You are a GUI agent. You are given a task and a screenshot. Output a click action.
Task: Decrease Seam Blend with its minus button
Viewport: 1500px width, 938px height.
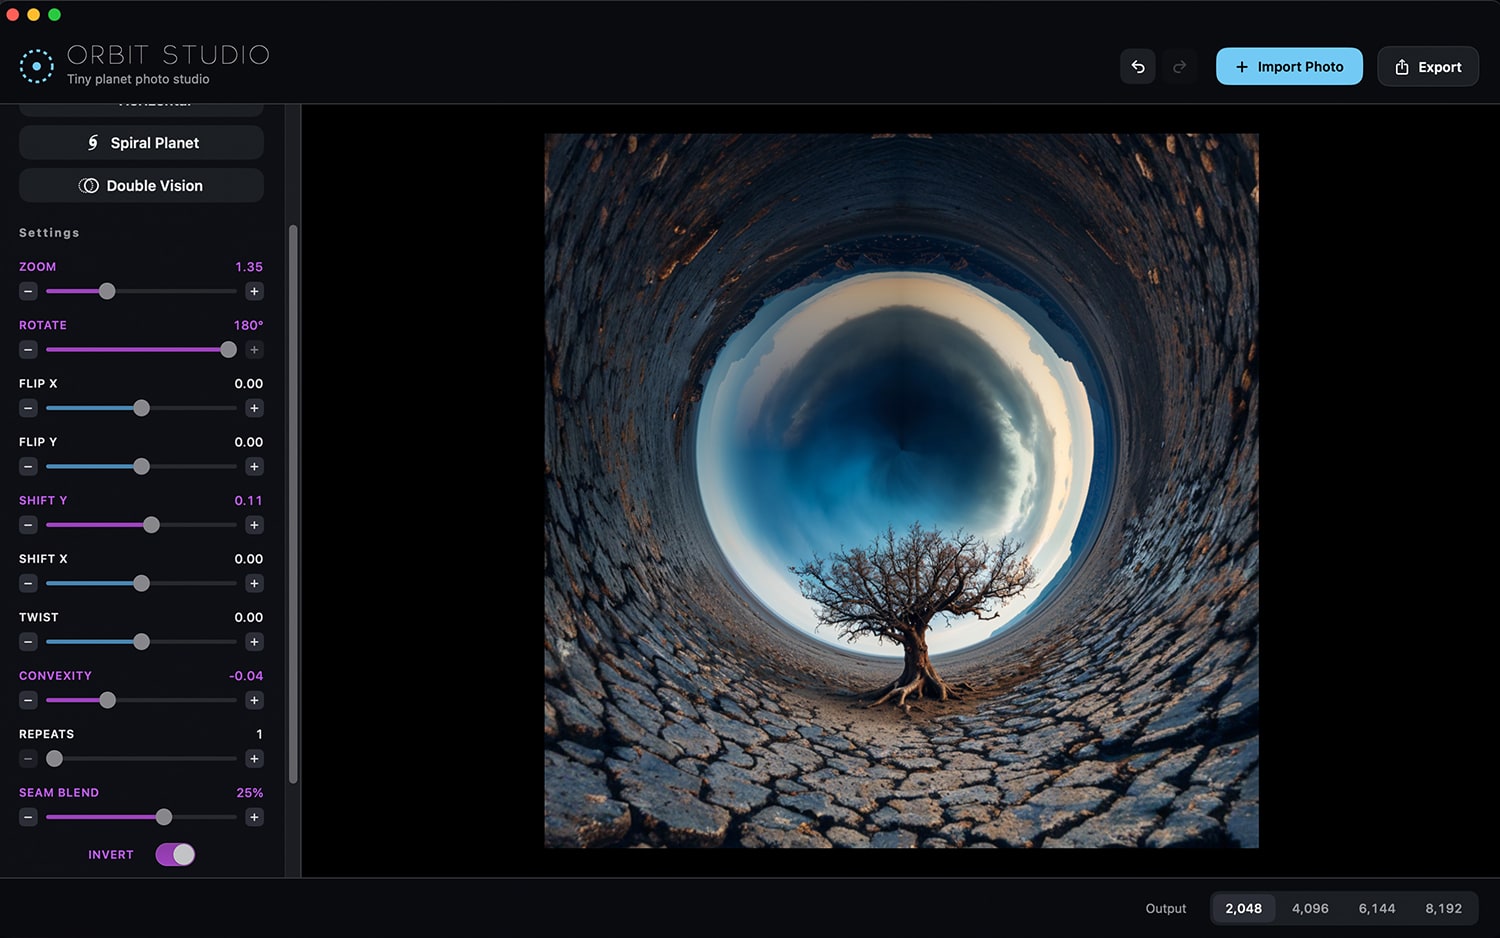pos(28,818)
